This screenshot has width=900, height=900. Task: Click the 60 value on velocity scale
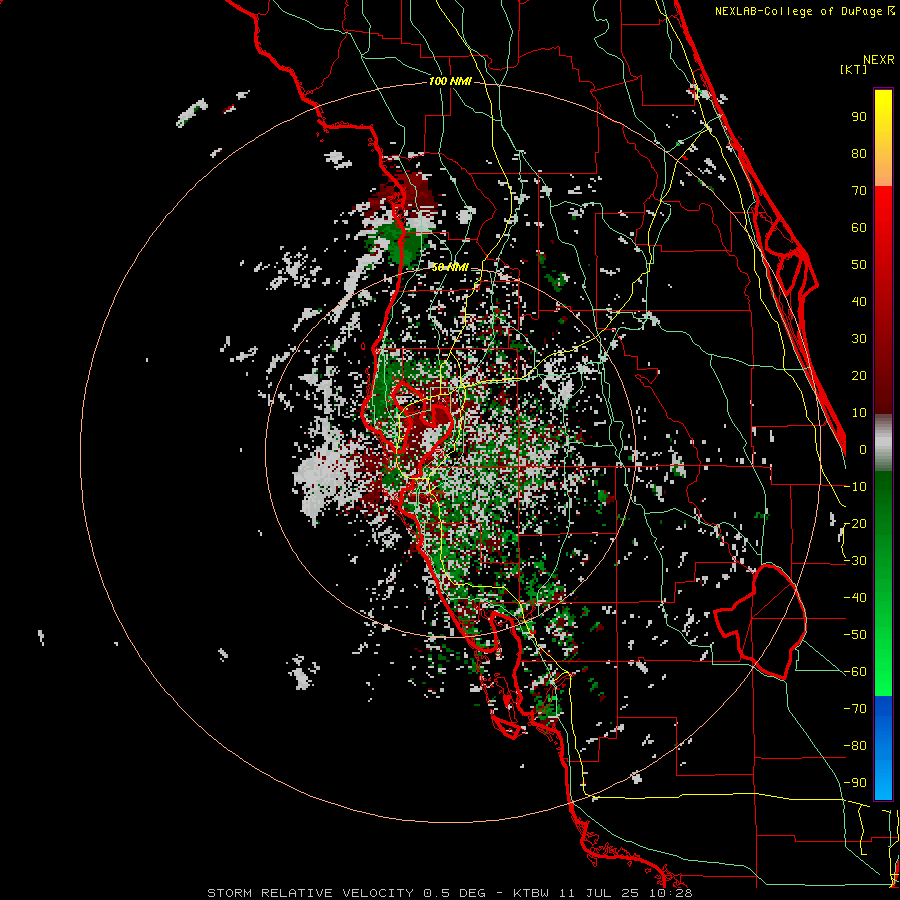point(859,227)
